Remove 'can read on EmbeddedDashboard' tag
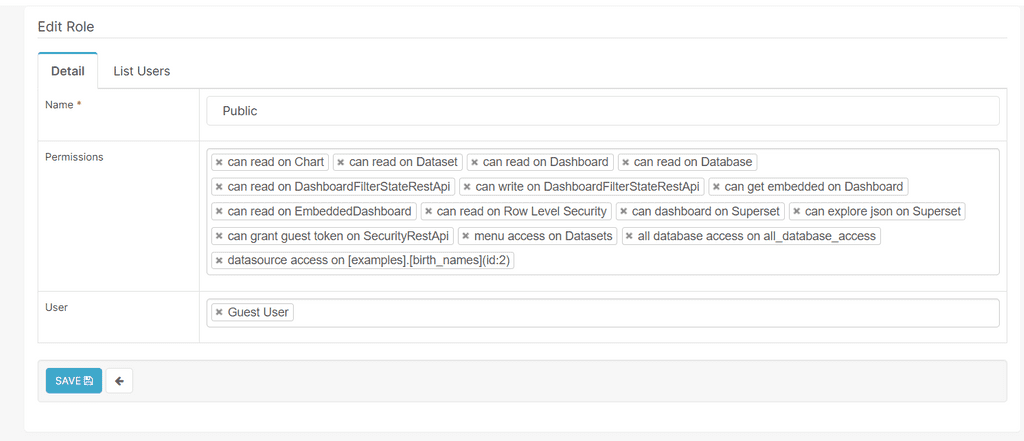The height and width of the screenshot is (441, 1024). (x=219, y=212)
